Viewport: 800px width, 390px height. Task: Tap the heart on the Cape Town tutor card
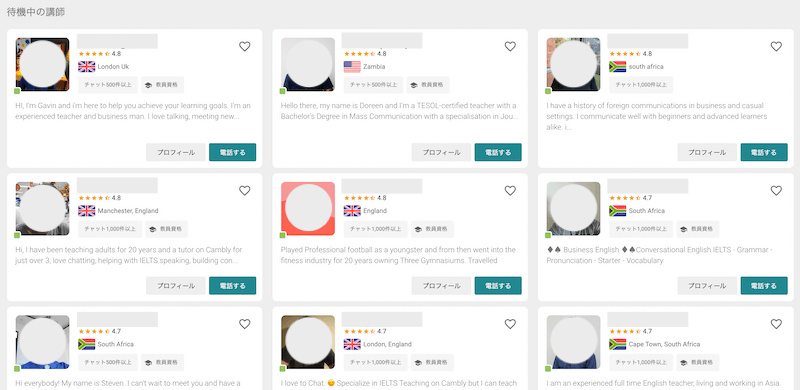pos(776,324)
